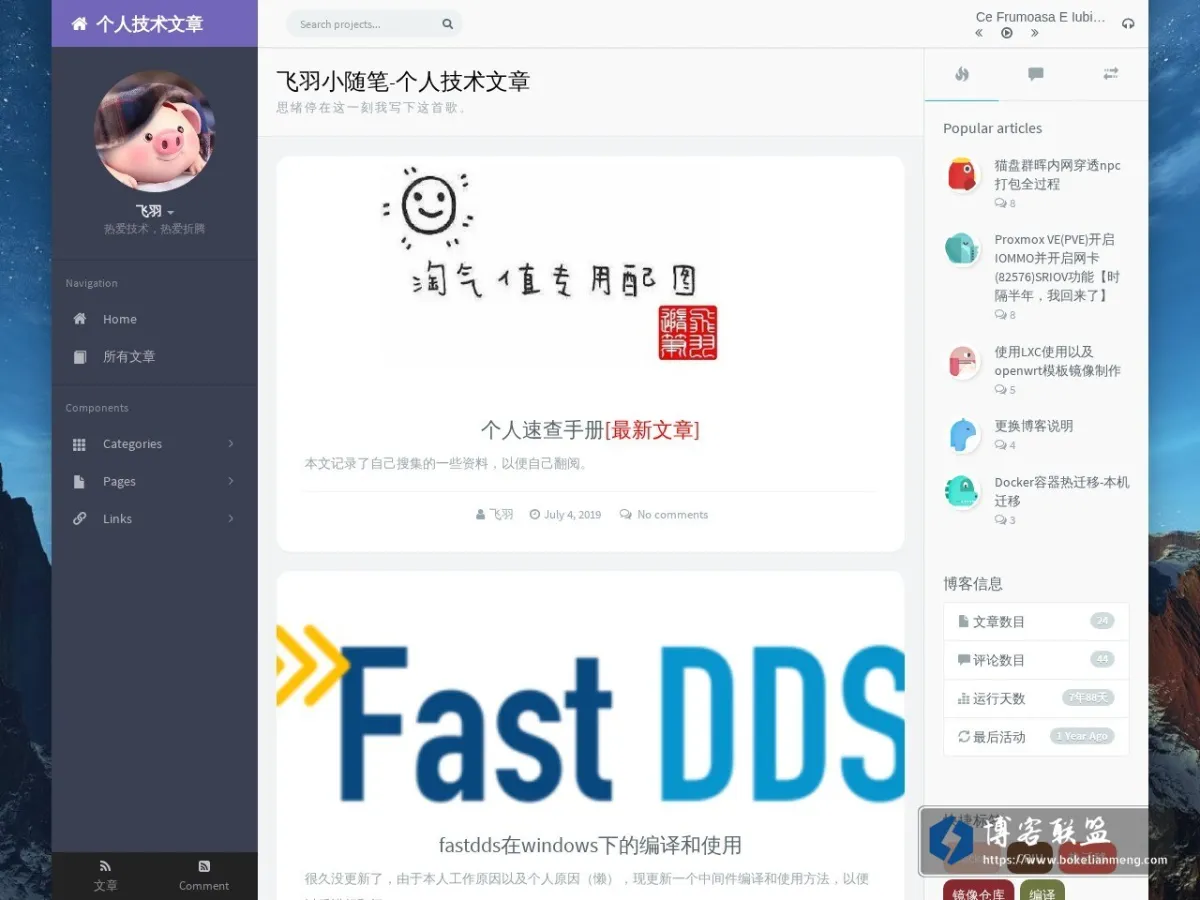
Task: Open the fastdds在windows下的编译和使用 article
Action: tap(590, 845)
